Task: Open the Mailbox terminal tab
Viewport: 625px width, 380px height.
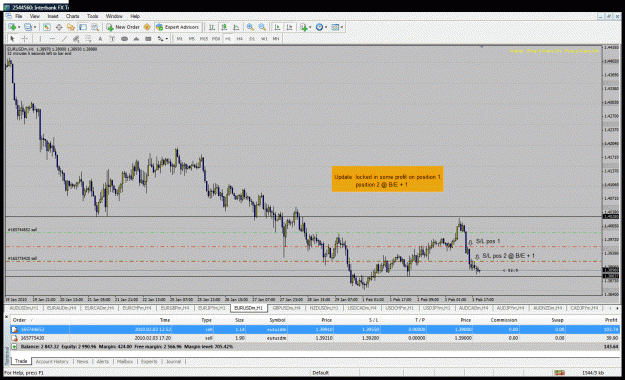Action: pyautogui.click(x=125, y=361)
